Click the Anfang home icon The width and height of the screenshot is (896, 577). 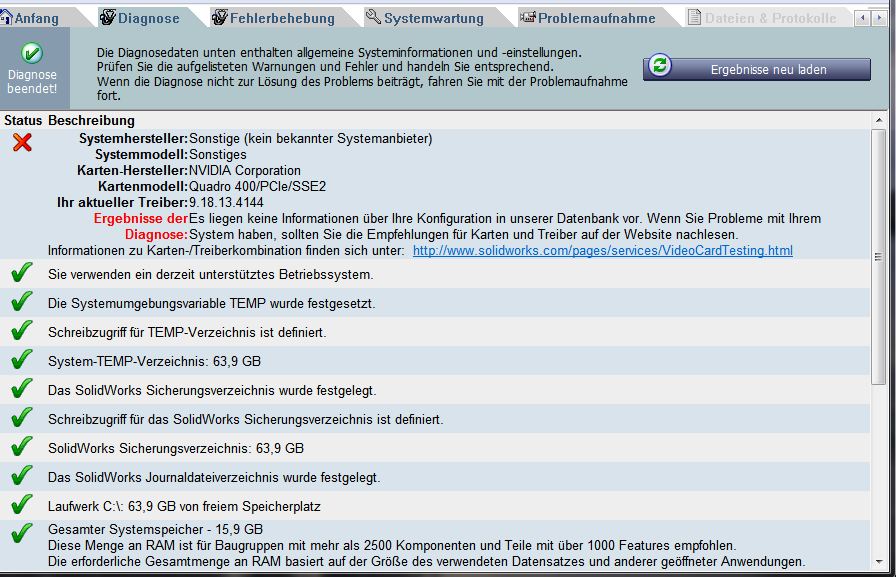6,18
